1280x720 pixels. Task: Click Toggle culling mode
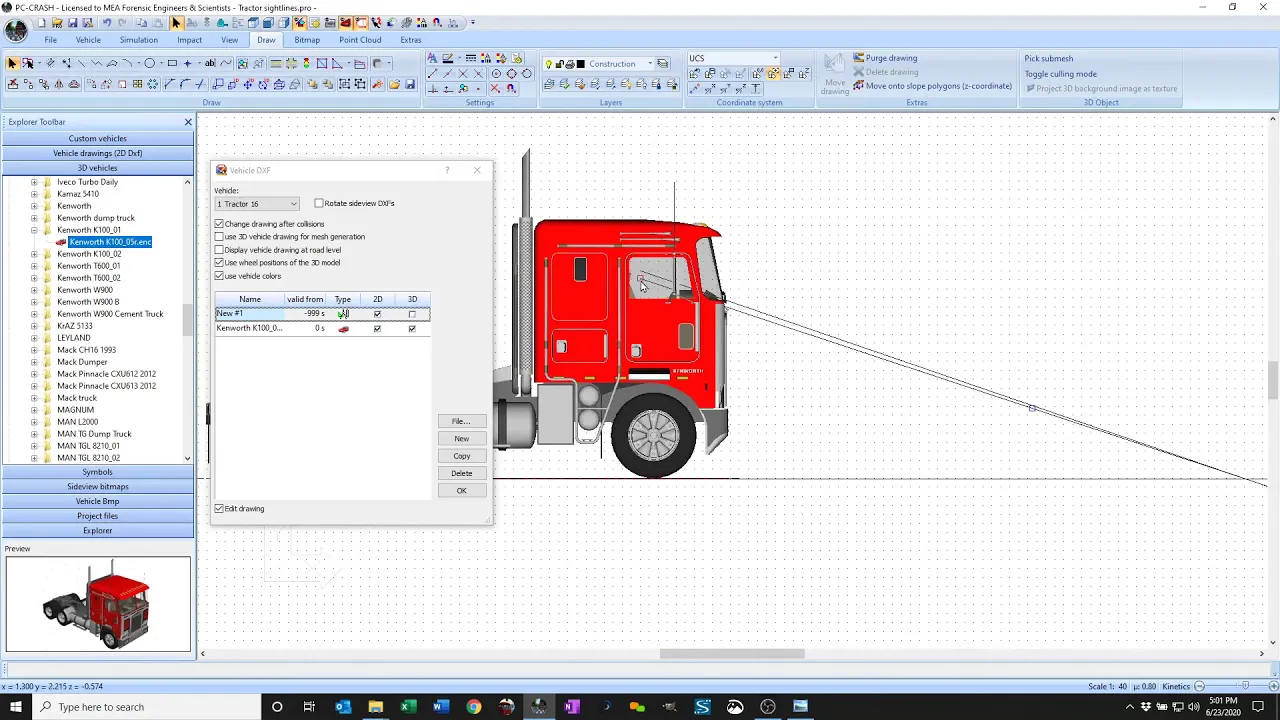tap(1060, 73)
